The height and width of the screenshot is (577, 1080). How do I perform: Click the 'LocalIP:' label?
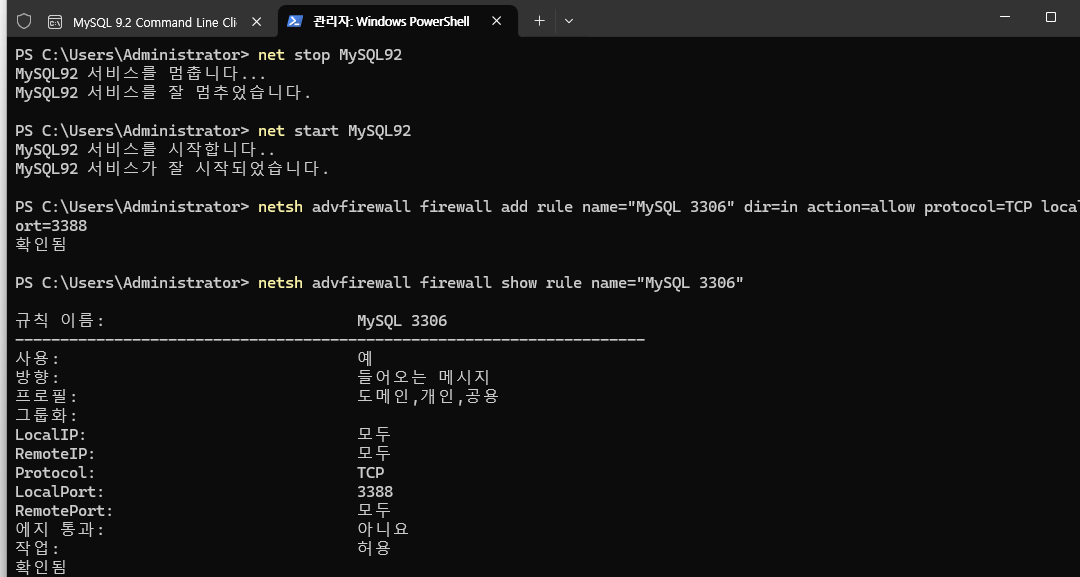pos(51,434)
